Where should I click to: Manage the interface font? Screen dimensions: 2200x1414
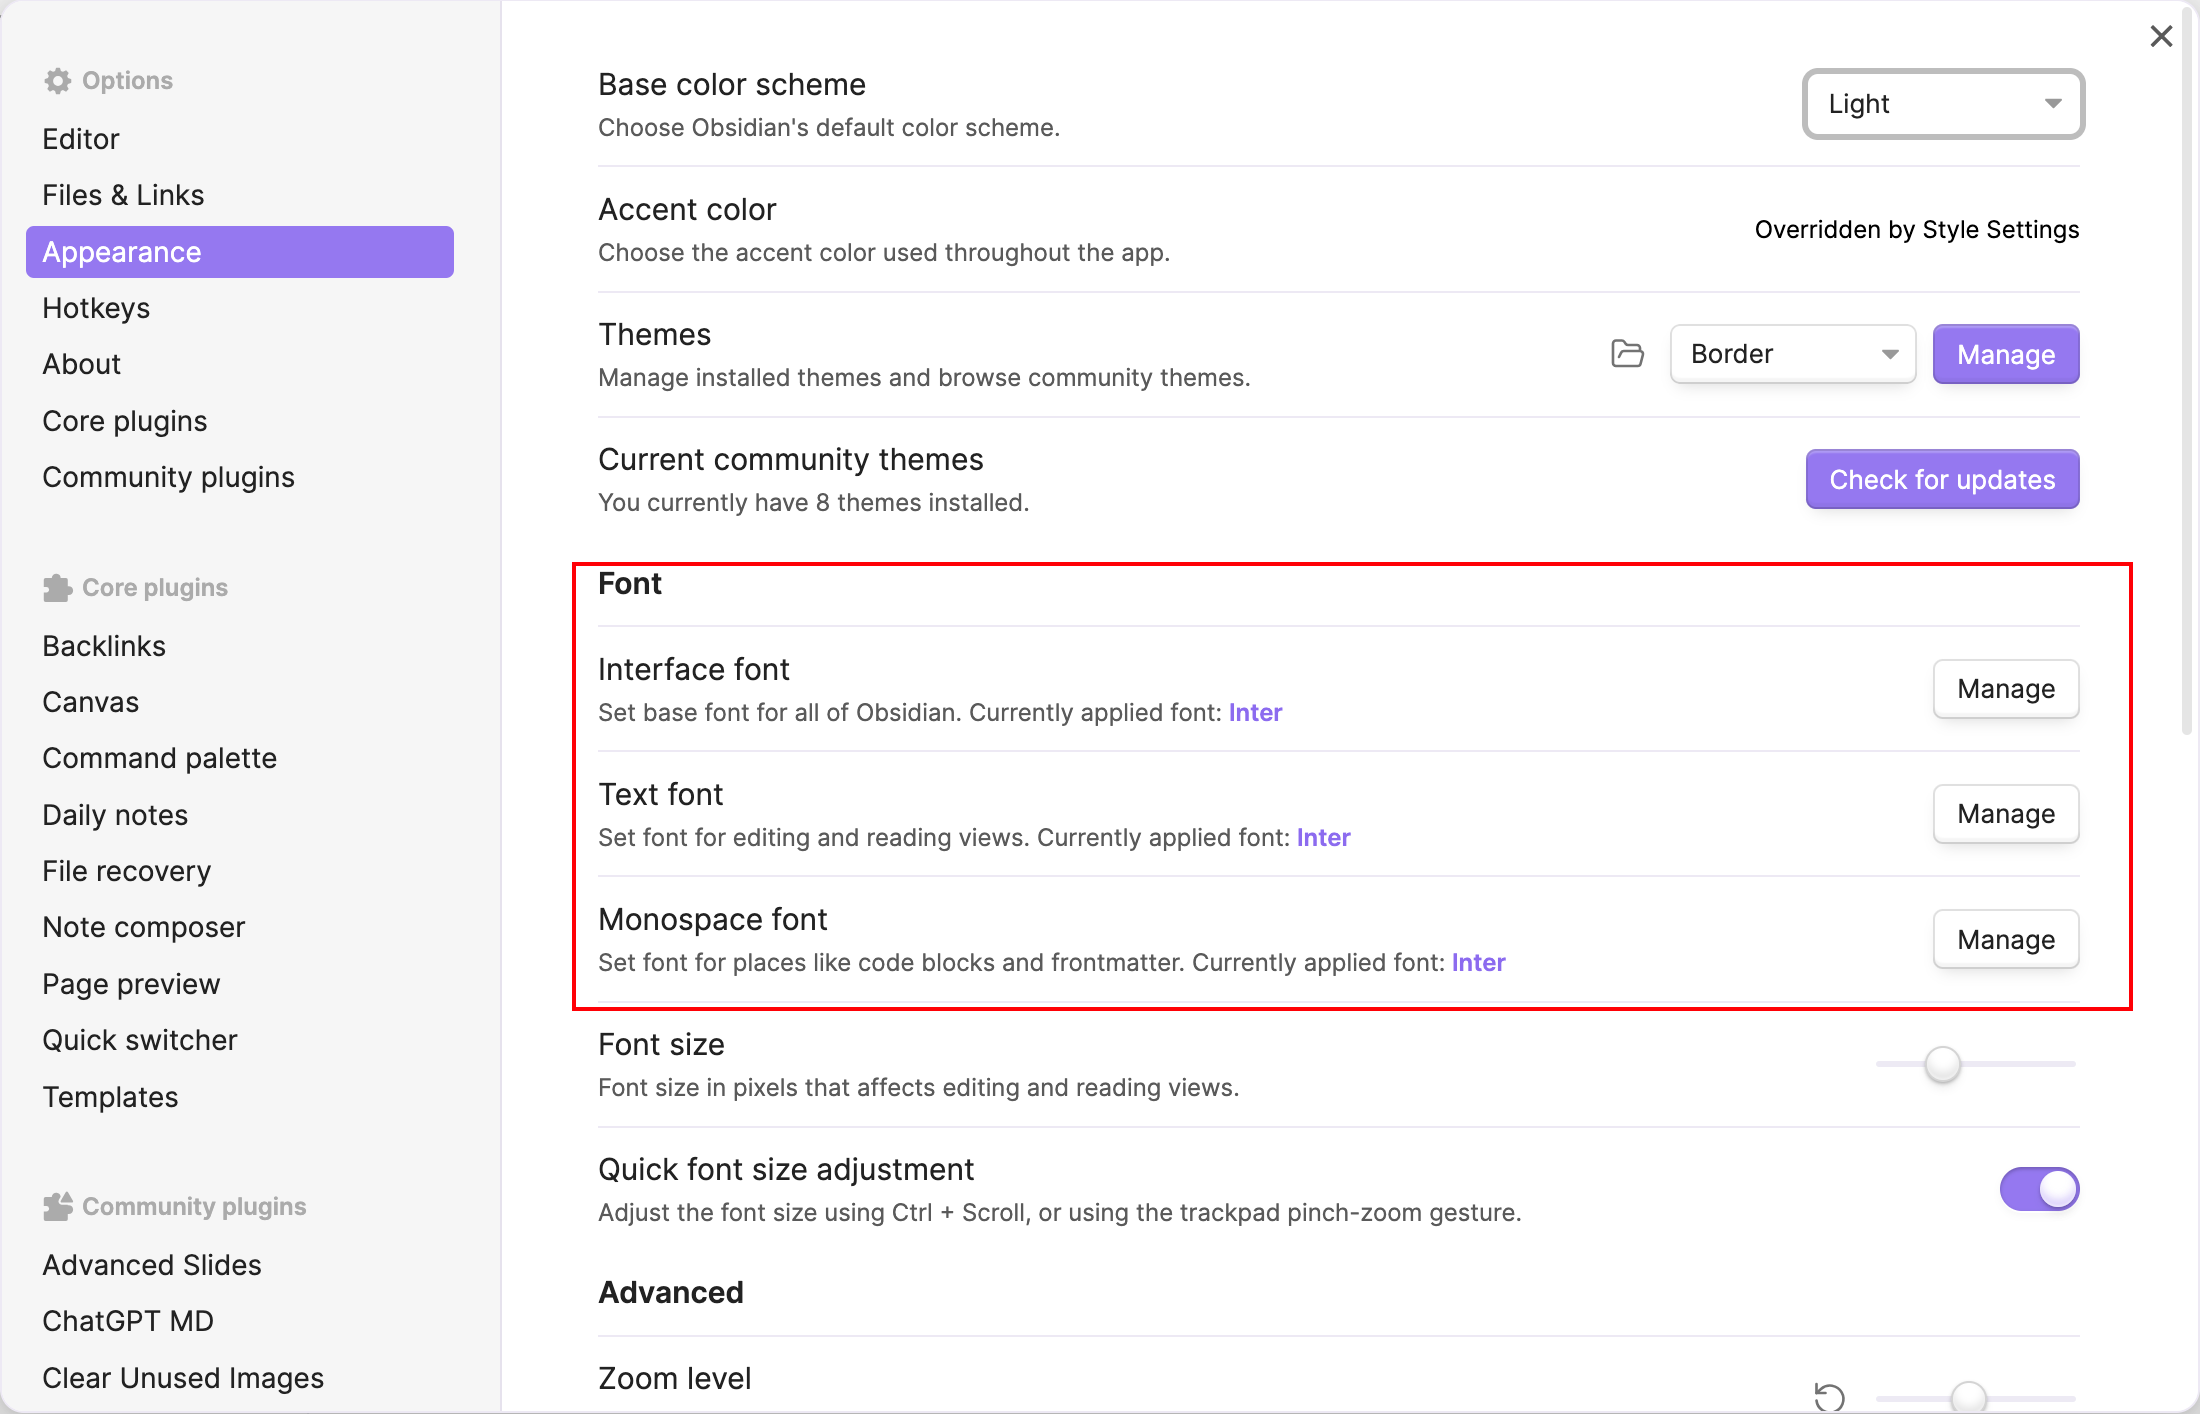(2005, 689)
